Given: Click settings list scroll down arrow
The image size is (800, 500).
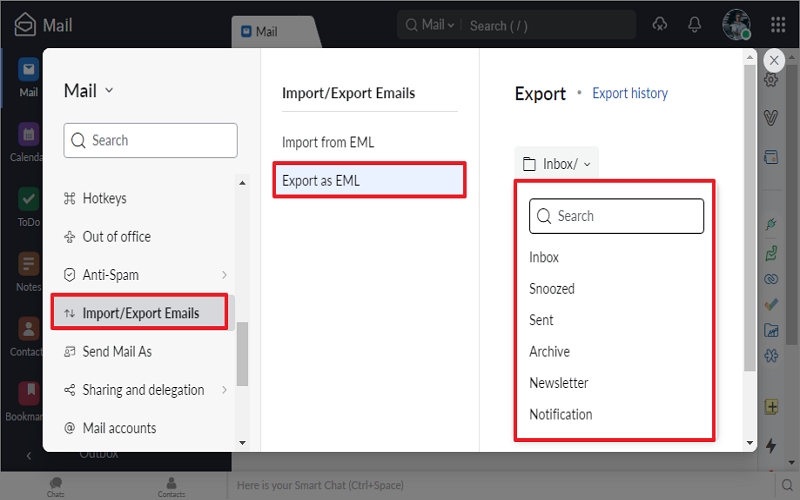Looking at the screenshot, I should [242, 443].
